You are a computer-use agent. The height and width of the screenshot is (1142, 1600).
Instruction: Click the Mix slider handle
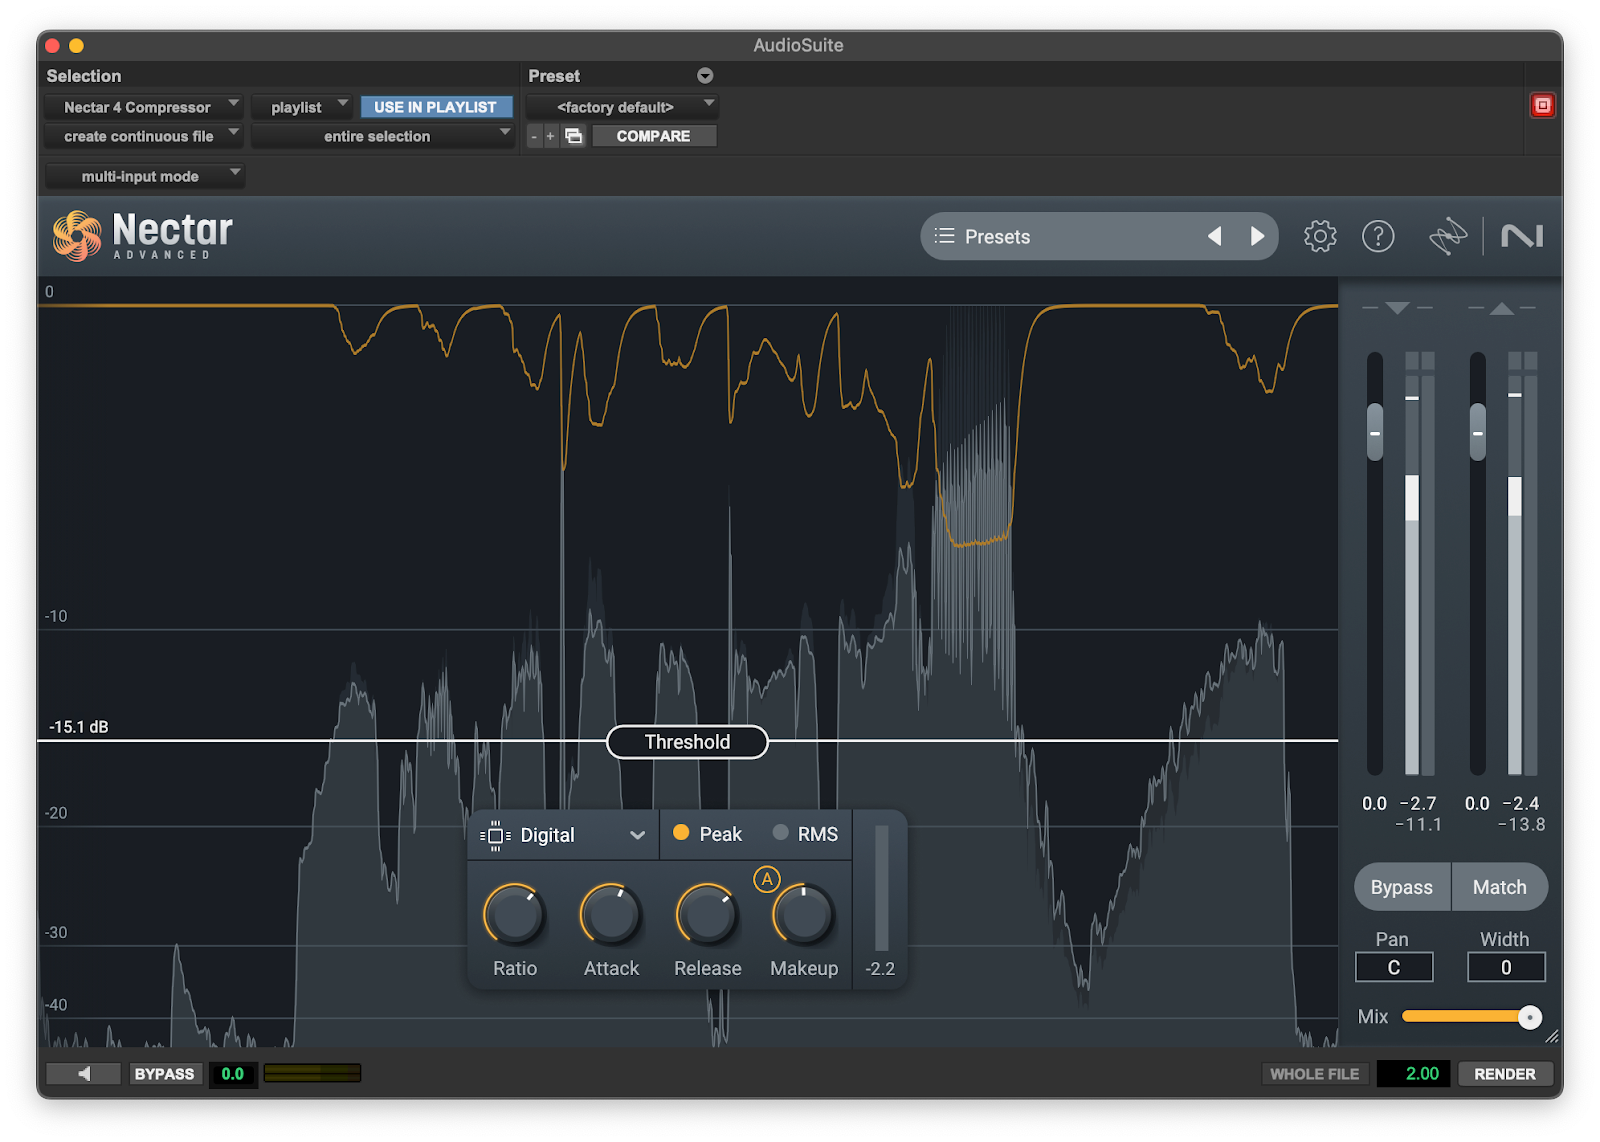[x=1529, y=1017]
